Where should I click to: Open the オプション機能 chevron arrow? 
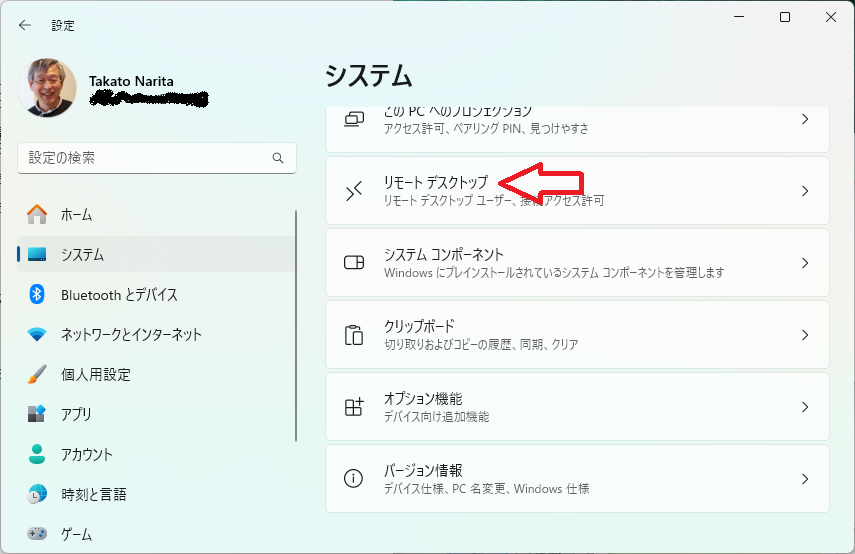805,407
